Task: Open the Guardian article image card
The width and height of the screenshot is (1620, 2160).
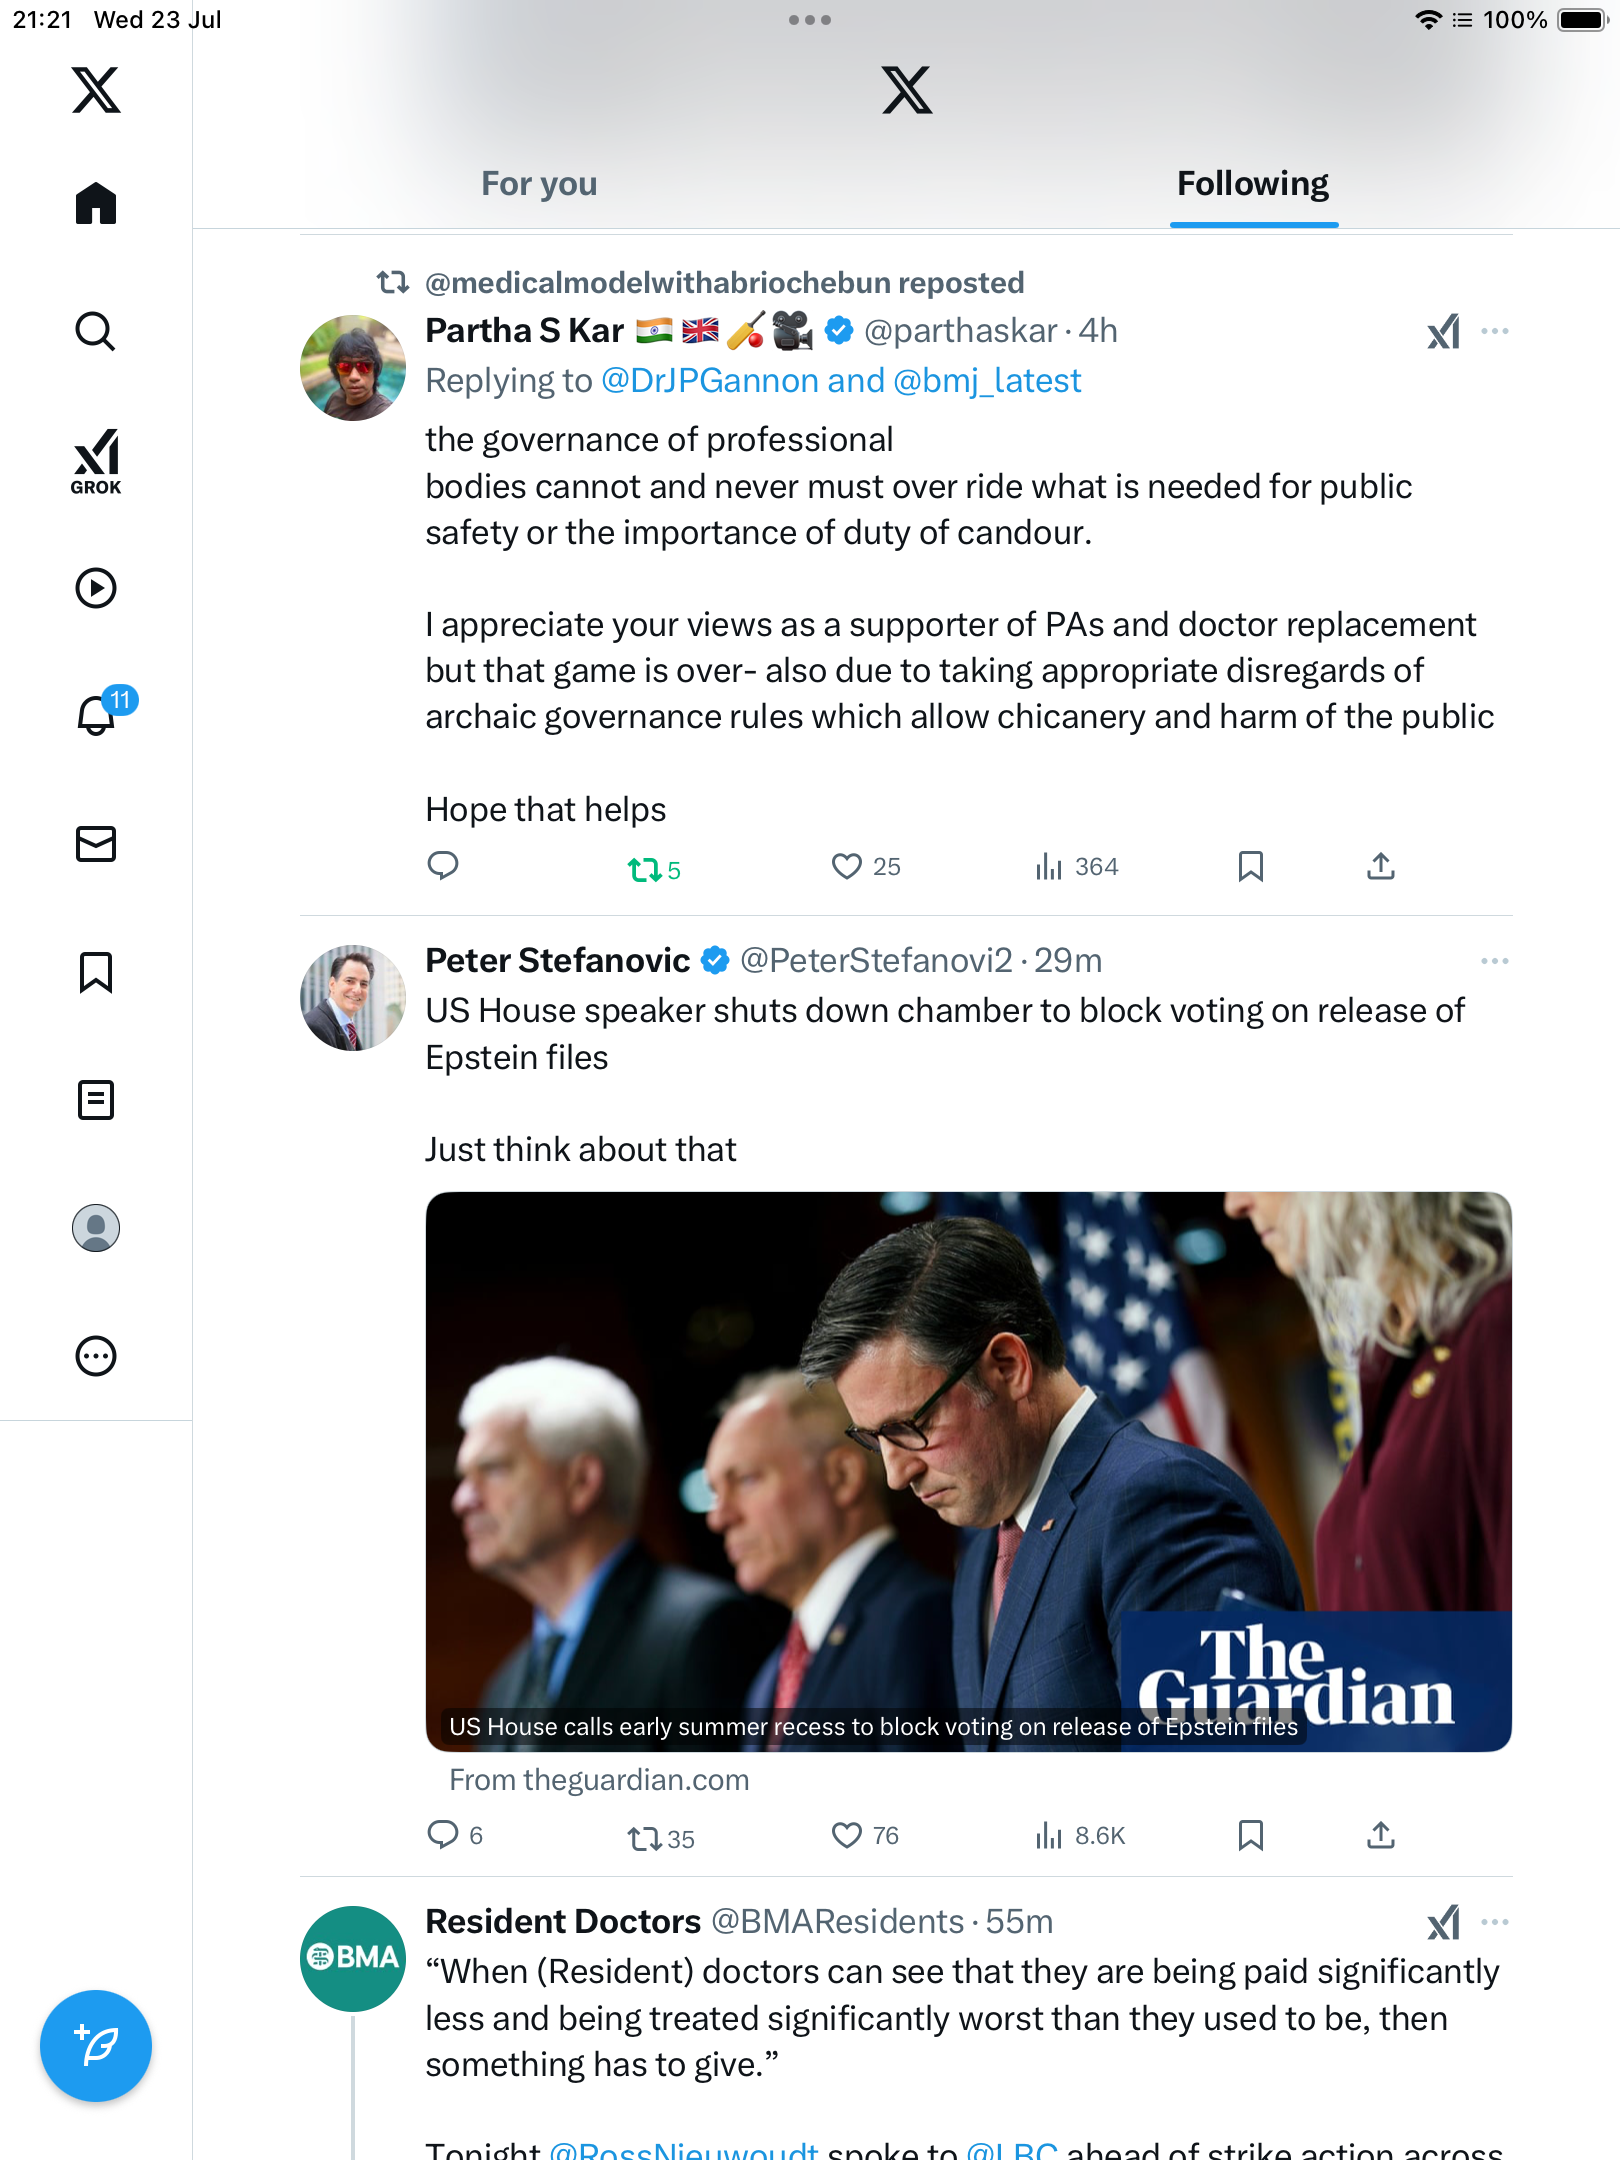Action: tap(968, 1471)
